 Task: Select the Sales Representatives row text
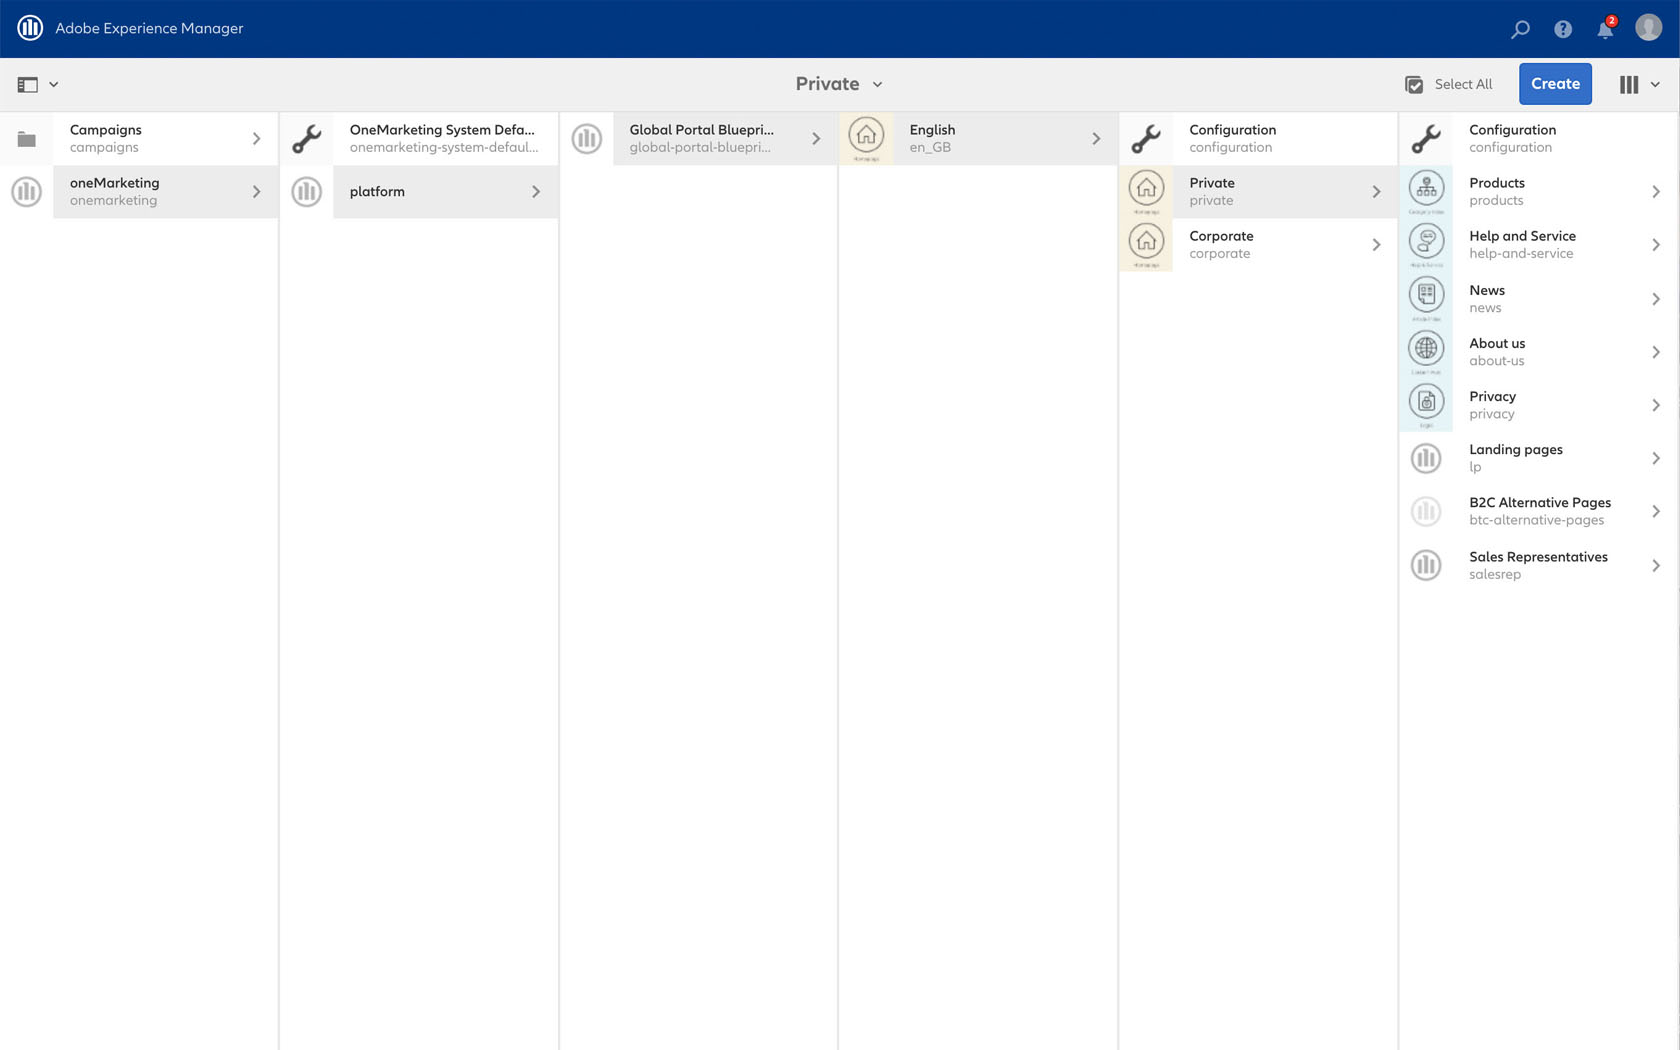click(1538, 565)
